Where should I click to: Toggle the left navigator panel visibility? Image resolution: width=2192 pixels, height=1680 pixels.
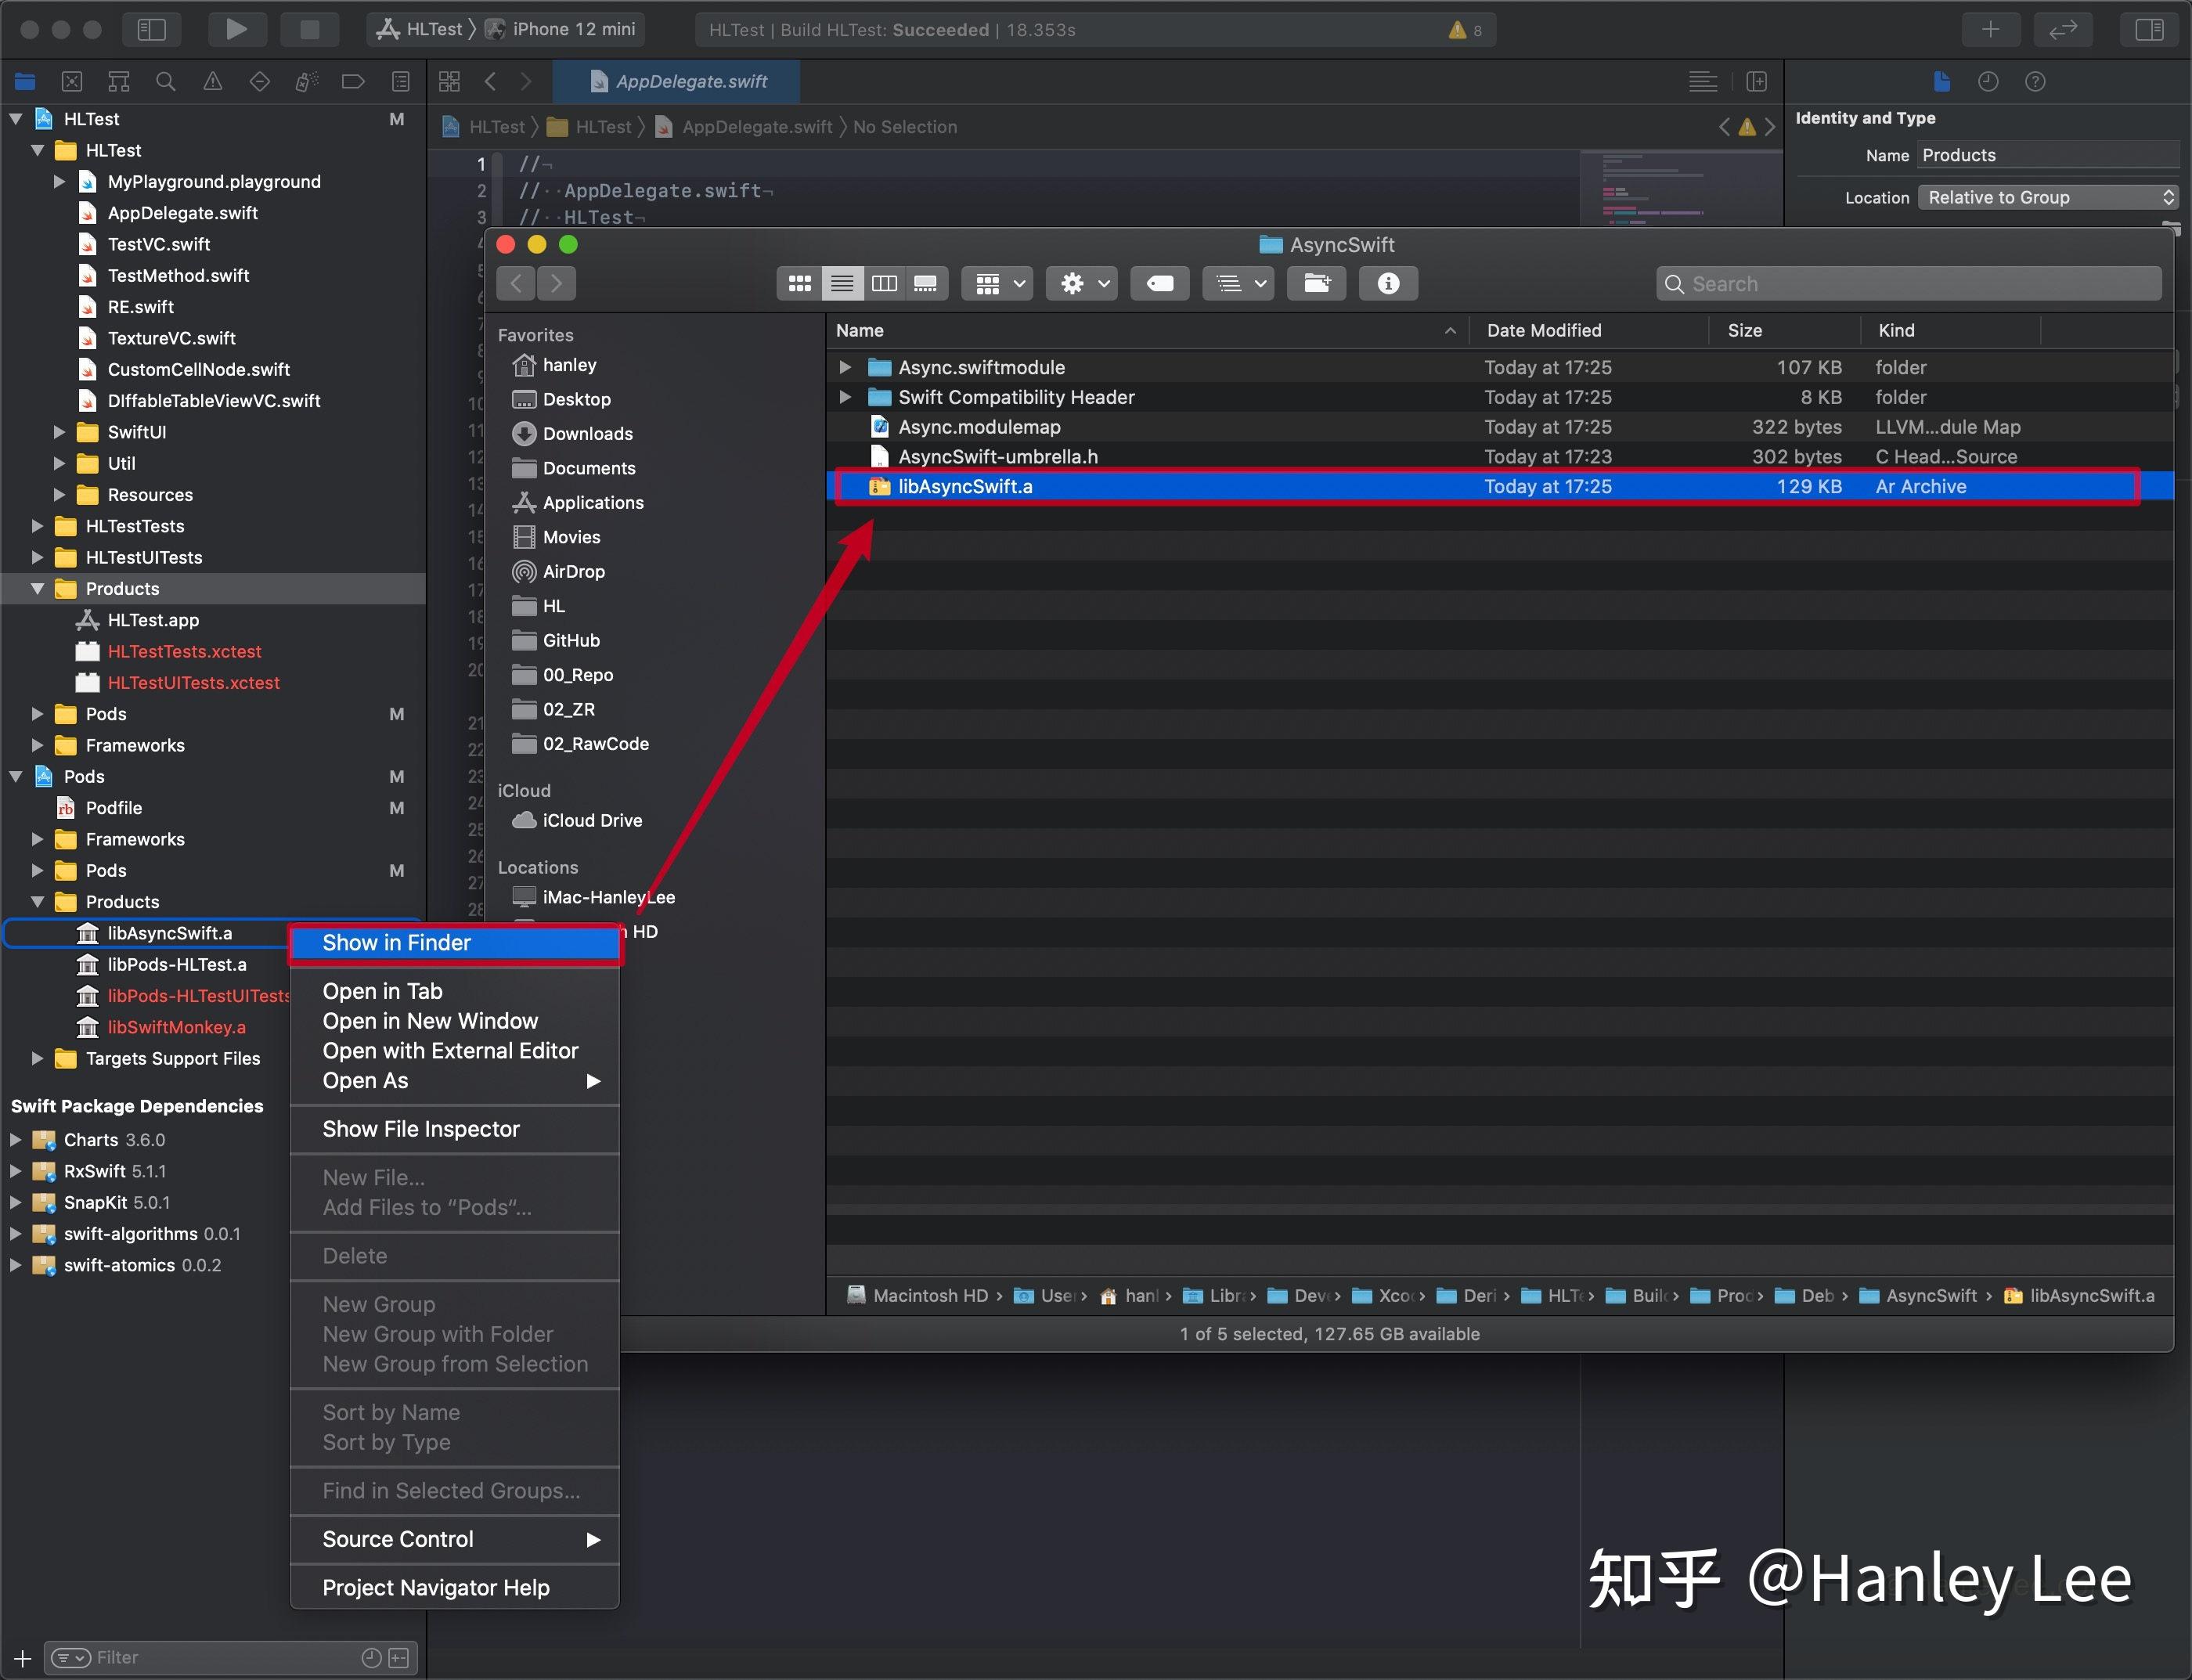(151, 29)
